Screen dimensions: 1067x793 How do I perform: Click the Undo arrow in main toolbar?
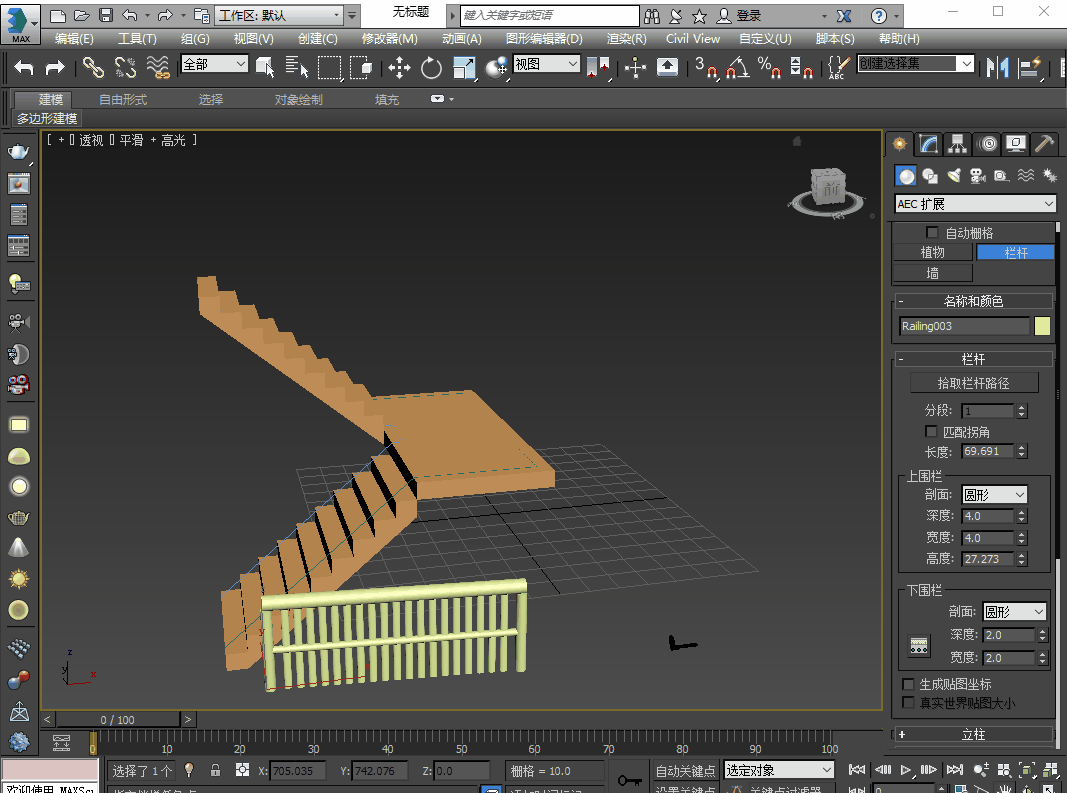pyautogui.click(x=24, y=67)
